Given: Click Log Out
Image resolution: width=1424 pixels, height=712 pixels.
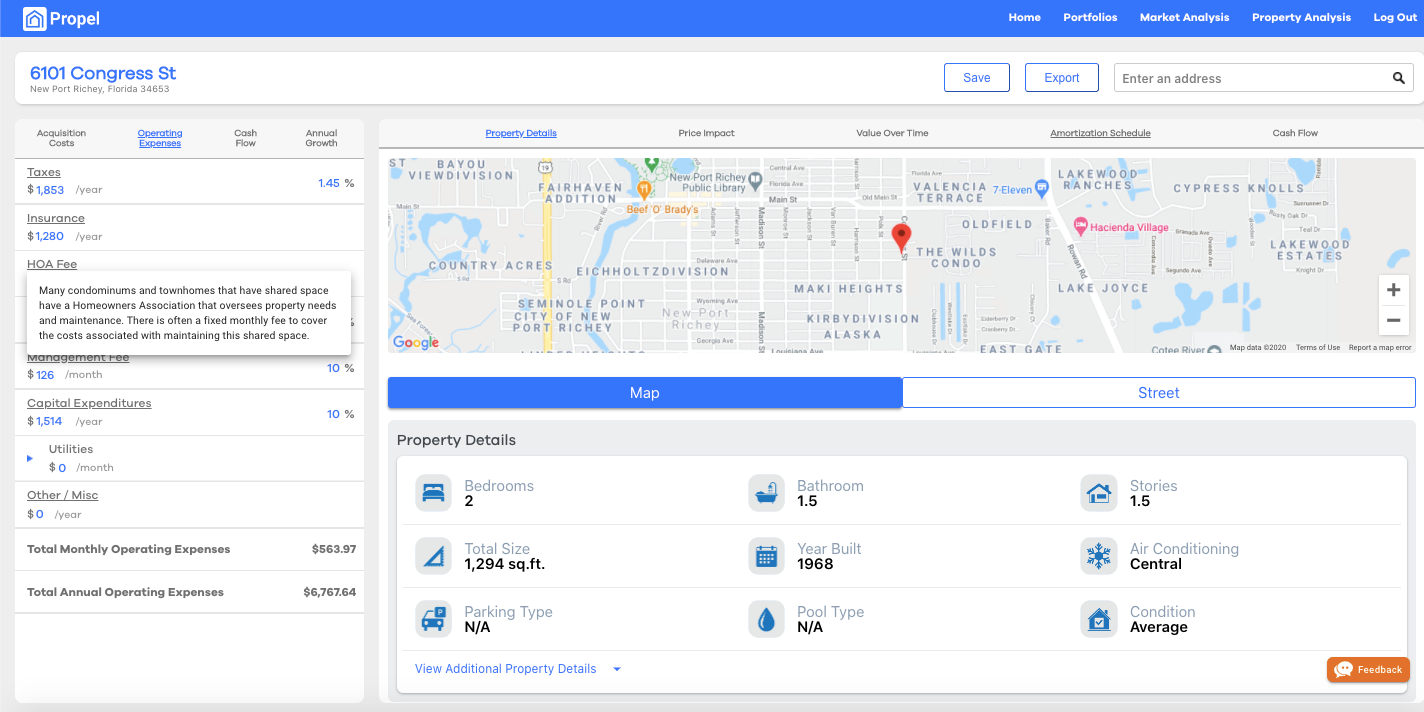Looking at the screenshot, I should (1395, 18).
